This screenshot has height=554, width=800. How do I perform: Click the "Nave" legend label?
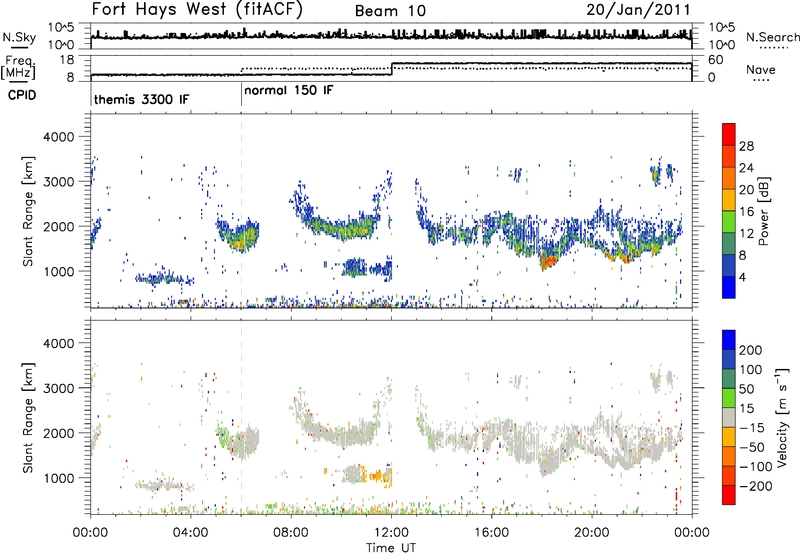761,69
